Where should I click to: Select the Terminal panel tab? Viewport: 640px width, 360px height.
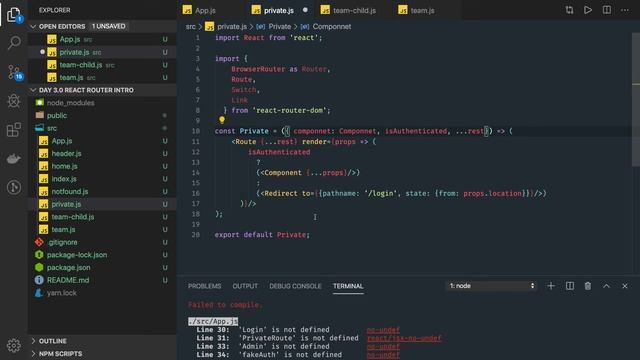tap(348, 286)
